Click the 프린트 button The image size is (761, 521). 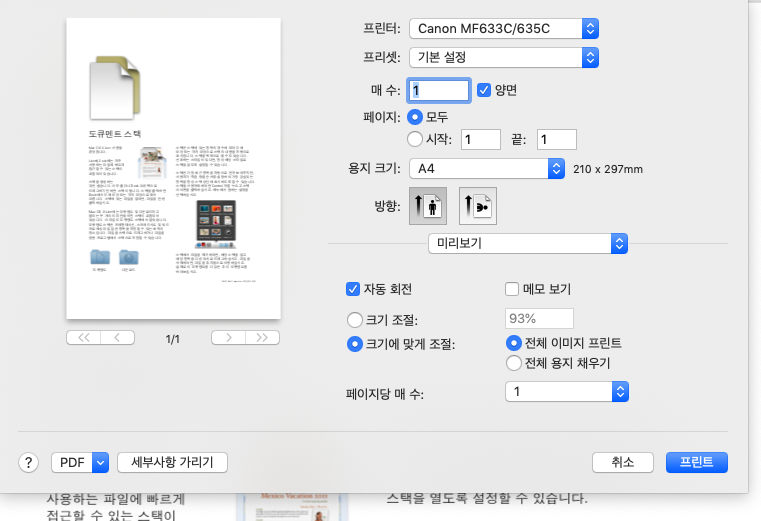tap(697, 462)
